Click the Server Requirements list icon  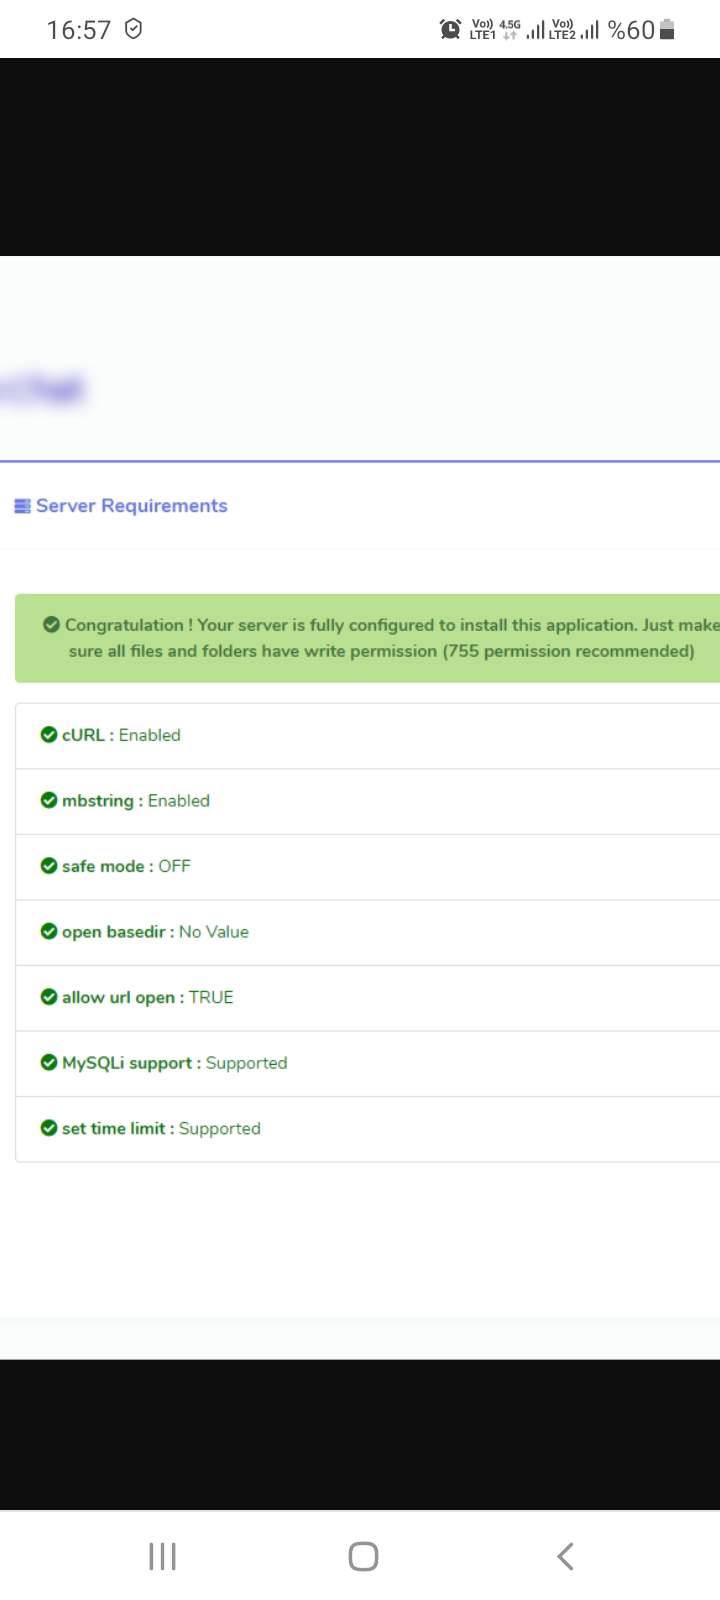click(x=22, y=506)
